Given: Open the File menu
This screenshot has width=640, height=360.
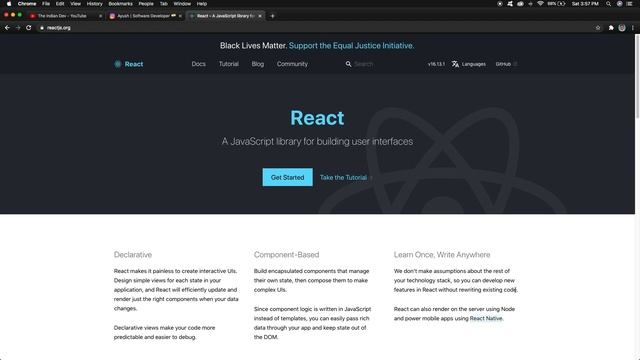Looking at the screenshot, I should click(x=46, y=4).
